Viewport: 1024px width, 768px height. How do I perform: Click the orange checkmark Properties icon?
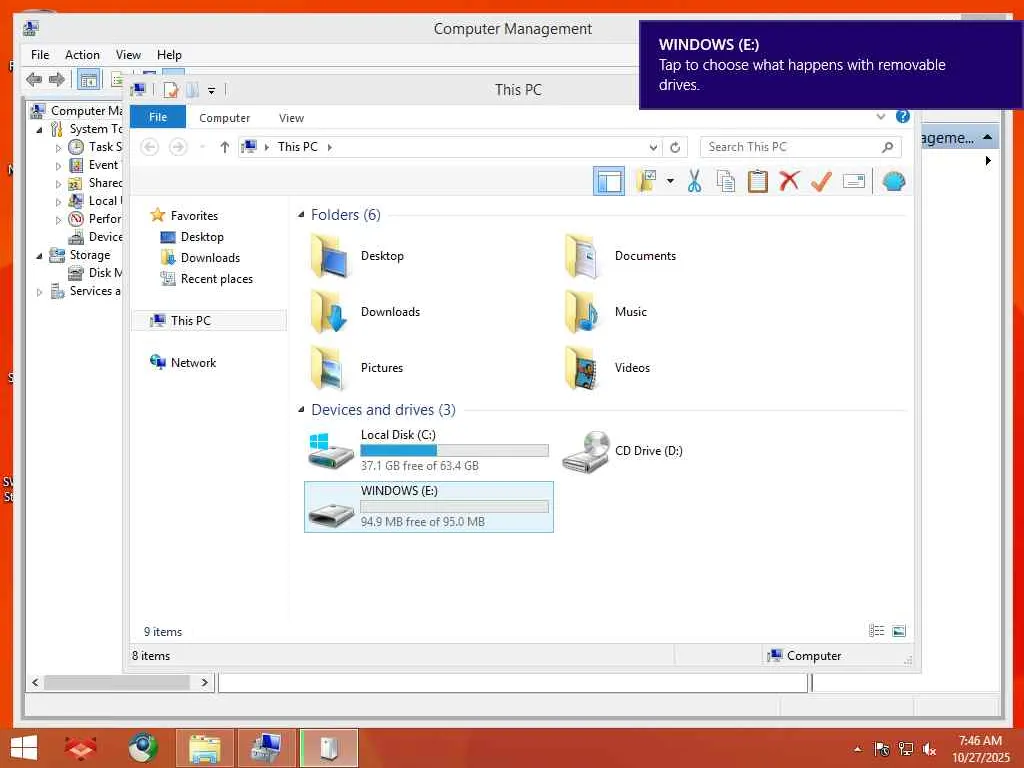click(x=821, y=181)
